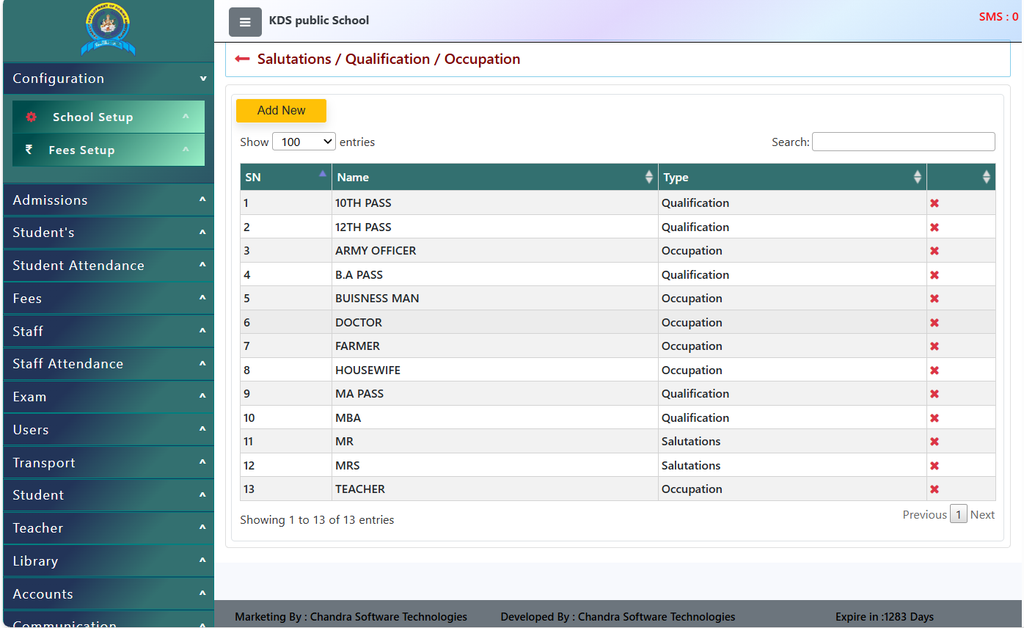1024x628 pixels.
Task: Delete the HOUSEWIFE row
Action: (934, 370)
